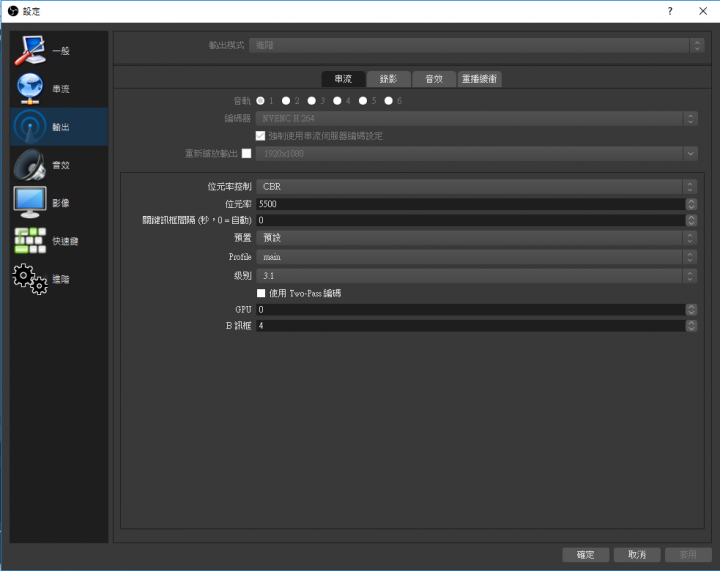The image size is (720, 571).
Task: Click the 取消 button
Action: coord(637,554)
